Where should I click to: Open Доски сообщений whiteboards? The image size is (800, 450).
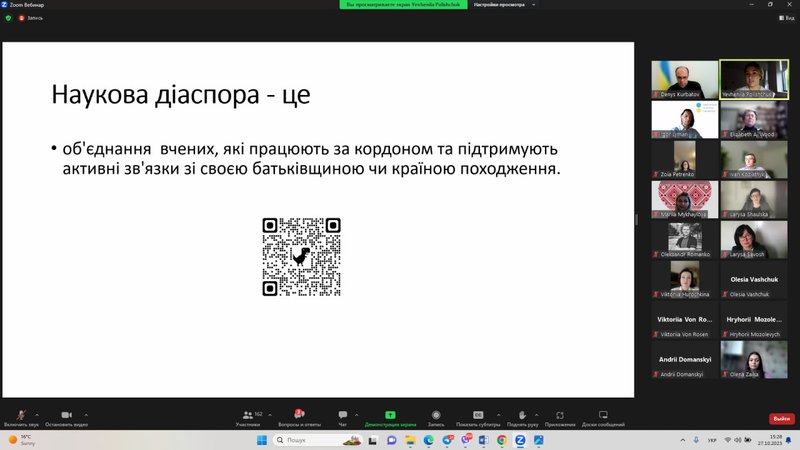coord(603,418)
